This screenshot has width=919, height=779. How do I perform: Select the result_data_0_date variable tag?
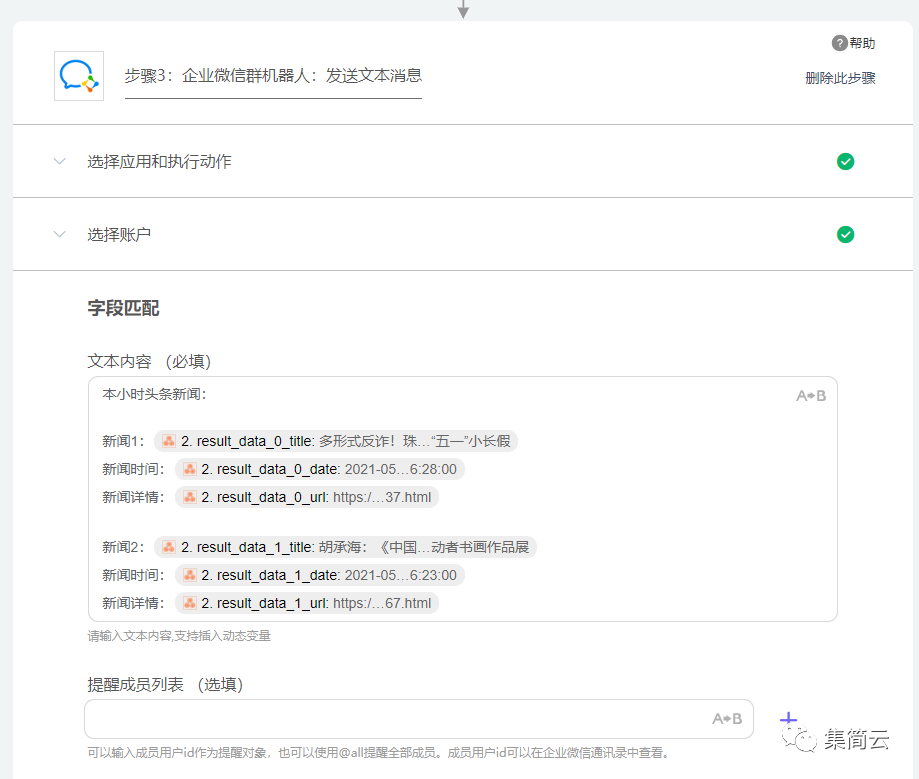coord(320,470)
